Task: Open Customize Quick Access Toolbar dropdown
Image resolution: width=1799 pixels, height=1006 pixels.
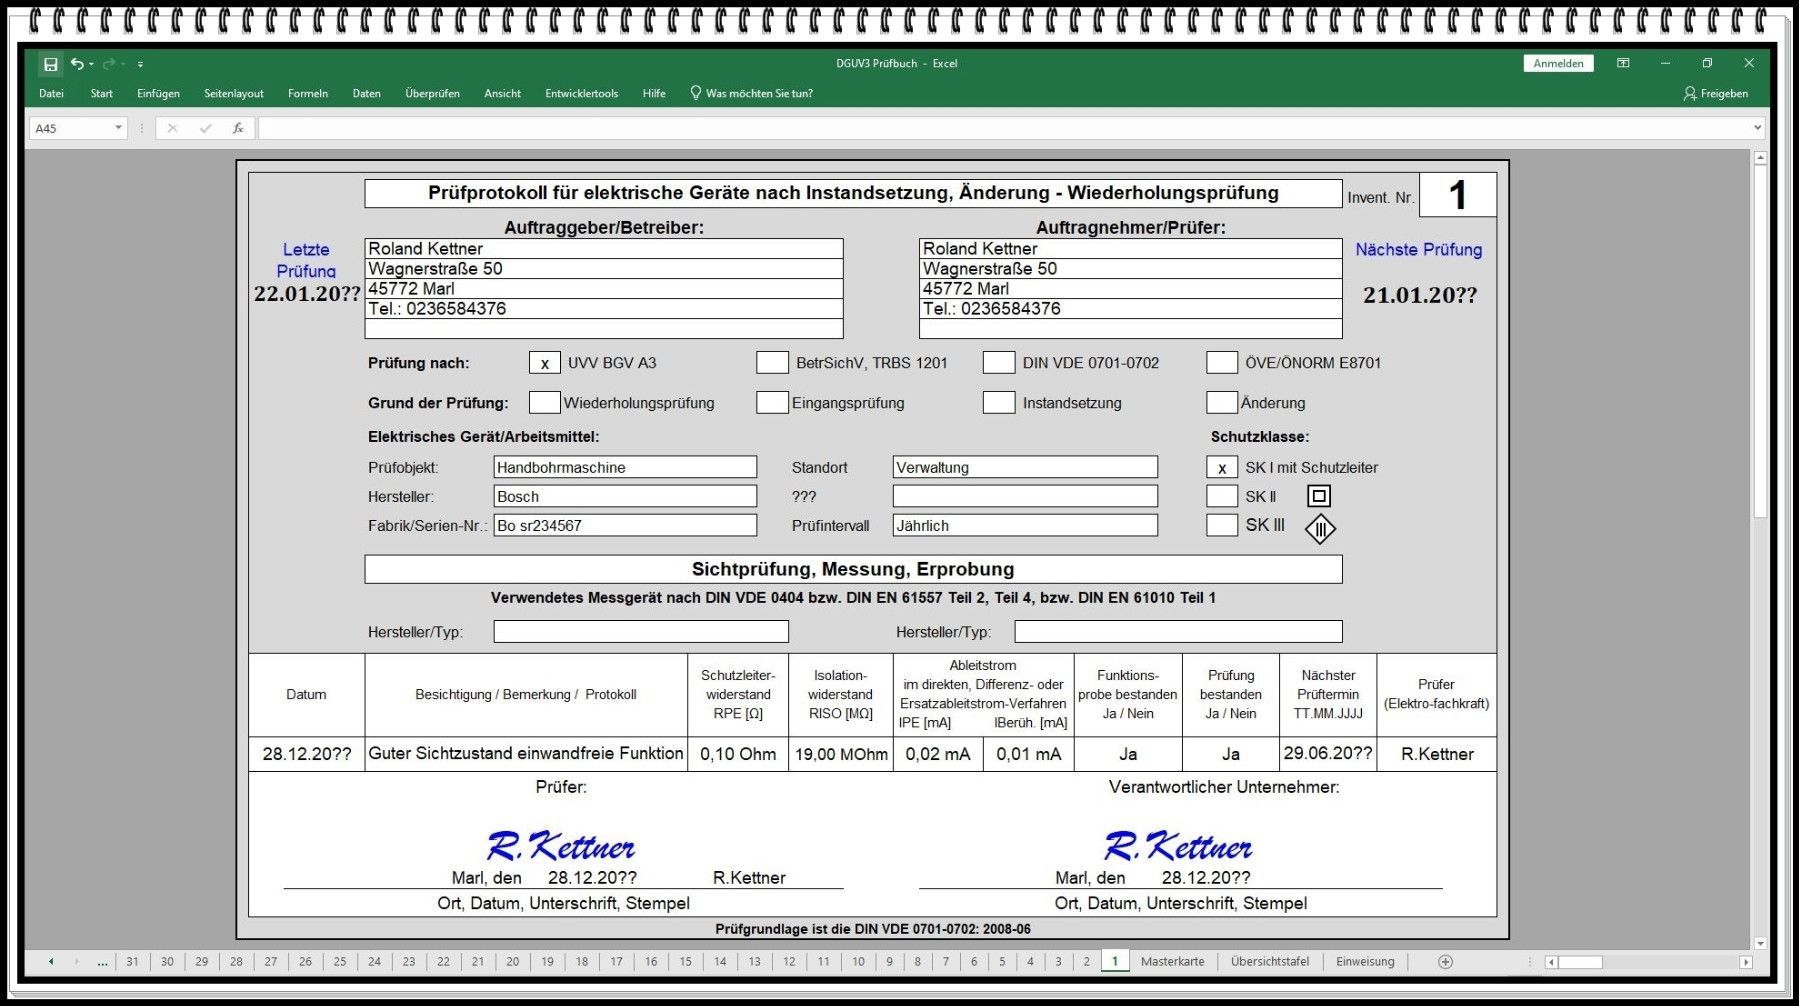Action: (140, 64)
